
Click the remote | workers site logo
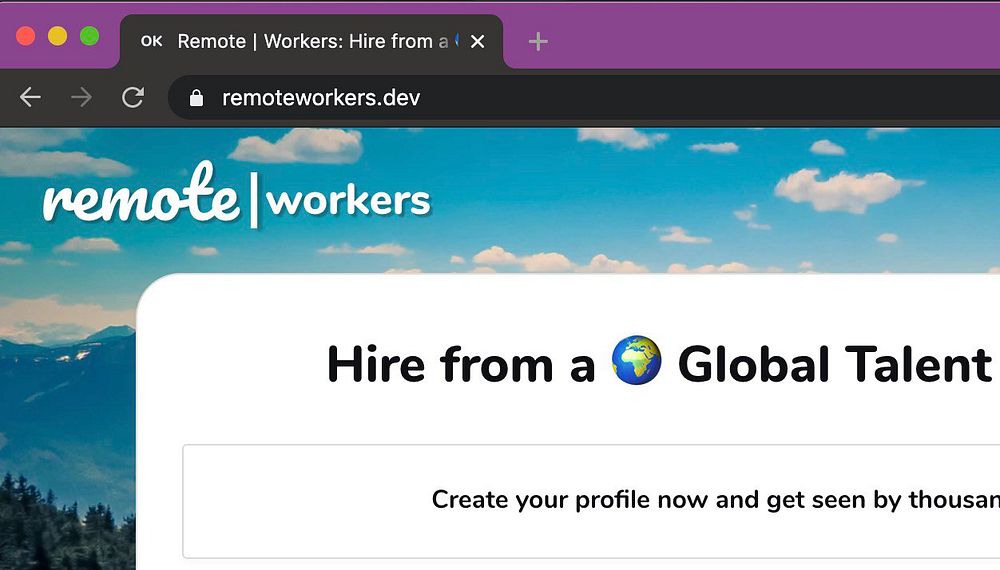237,197
